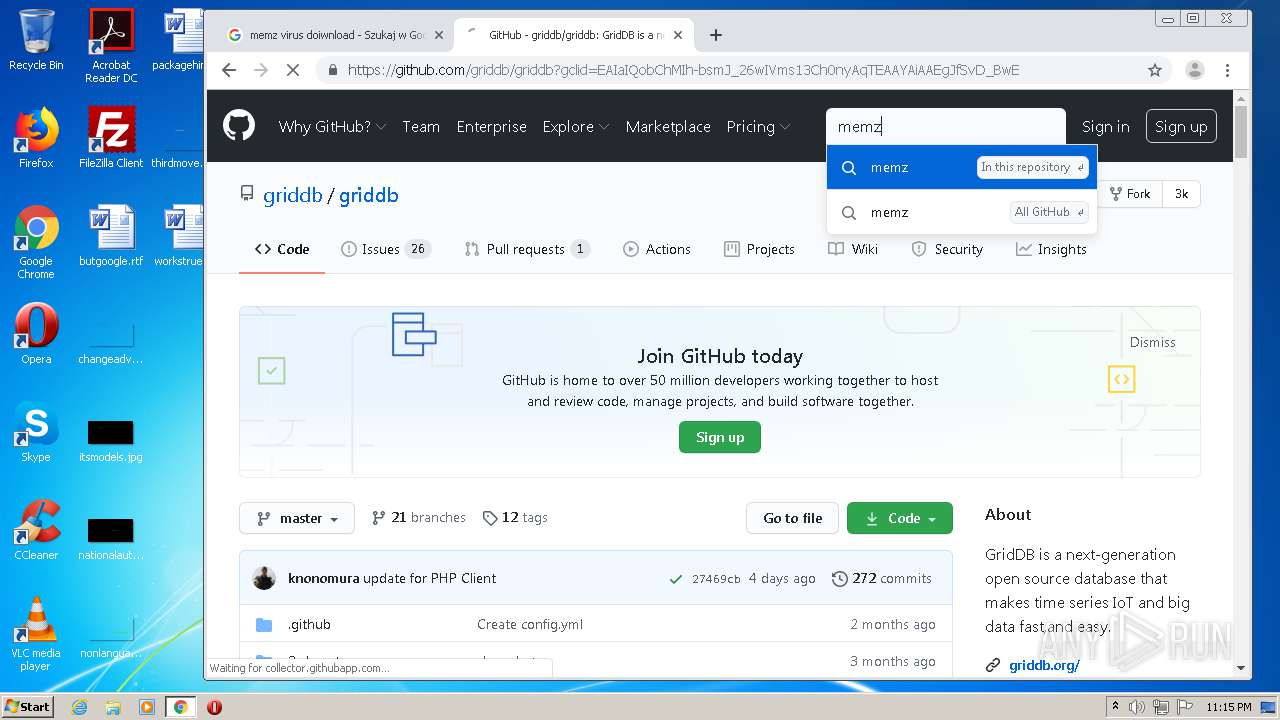Open commit hash 27469cb
1280x720 pixels.
pyautogui.click(x=716, y=579)
